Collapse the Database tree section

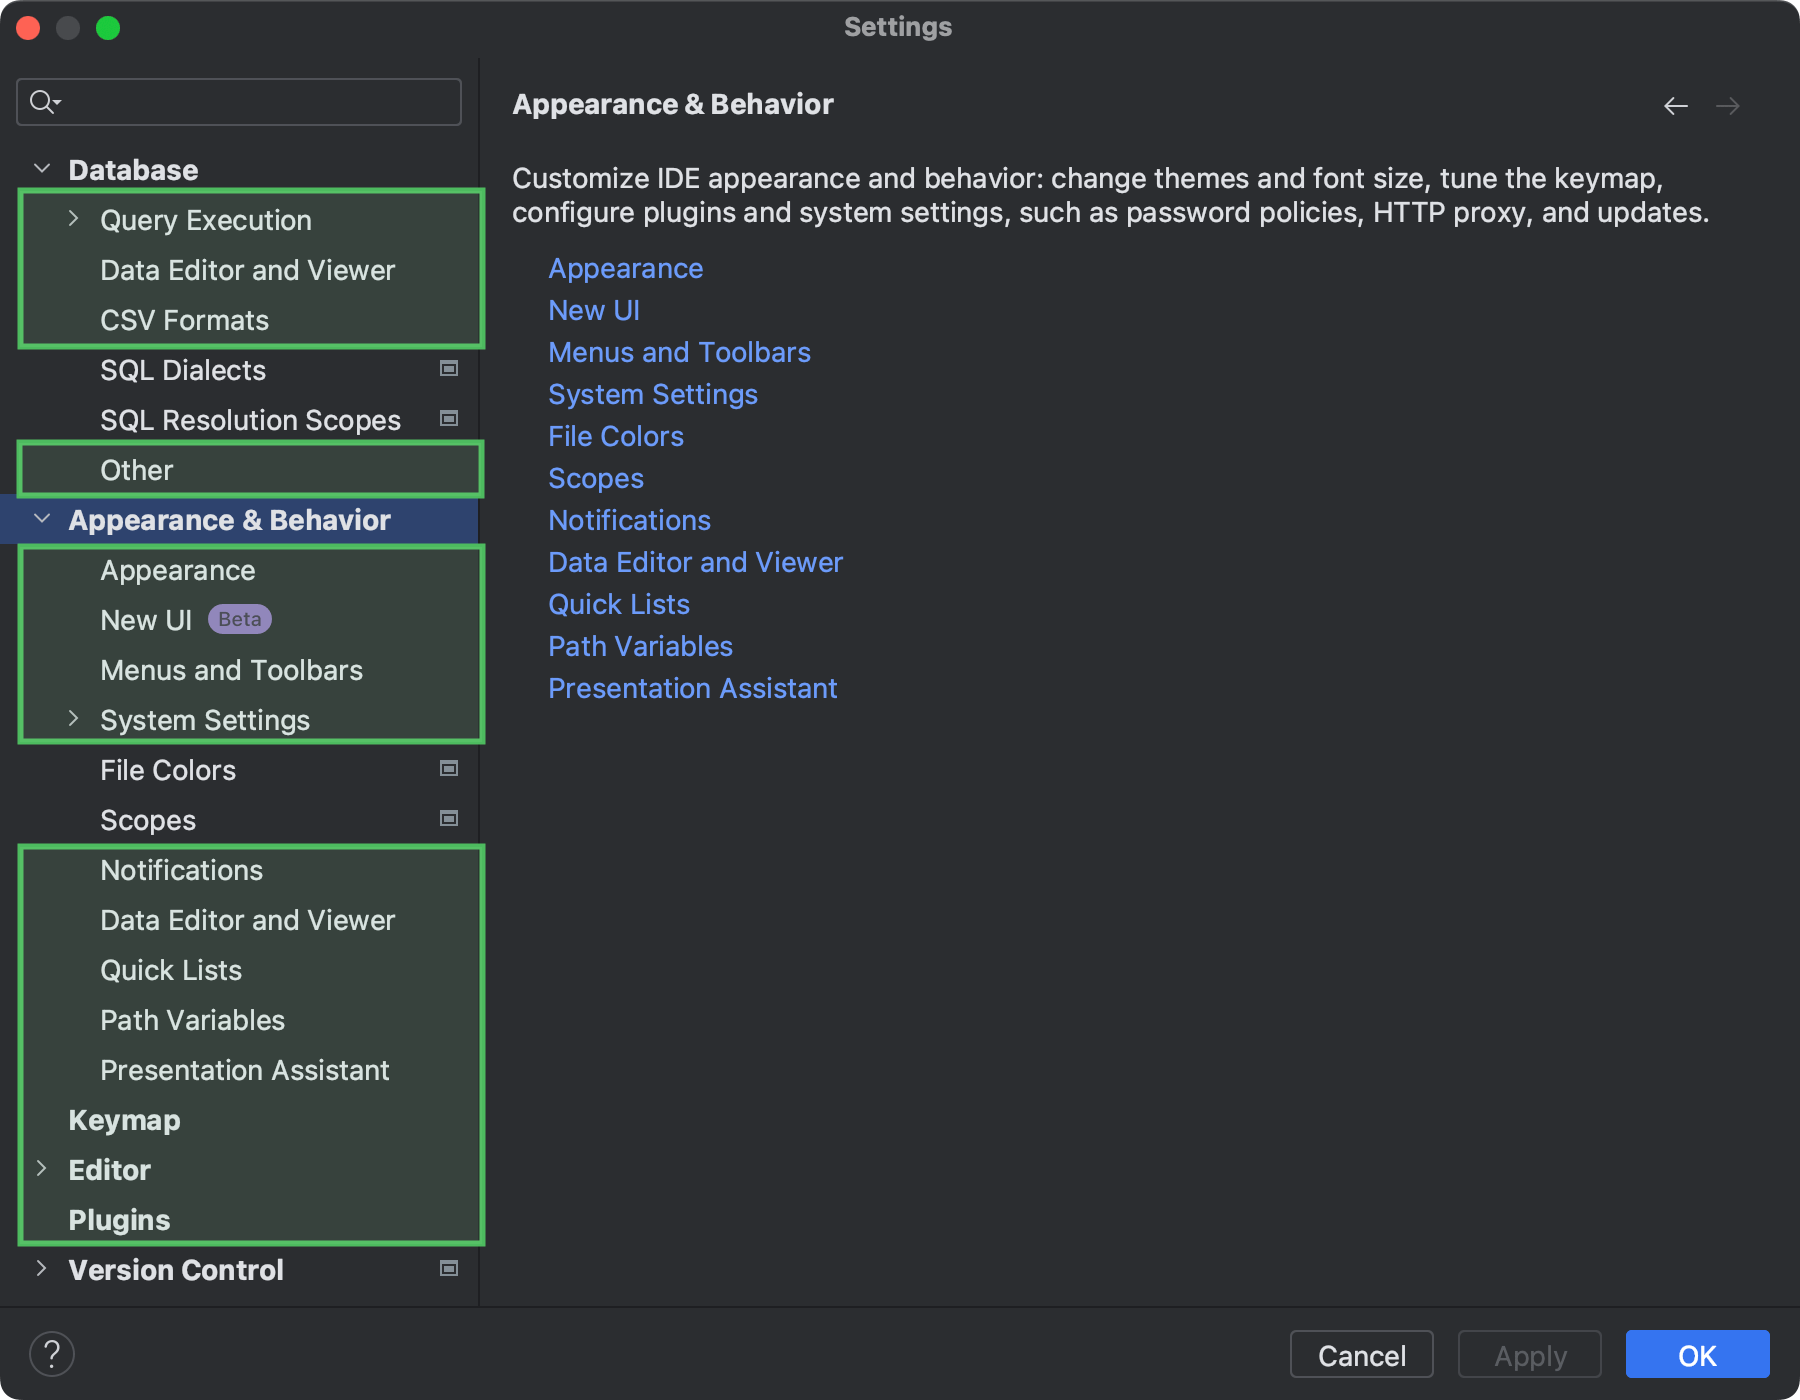[x=42, y=169]
